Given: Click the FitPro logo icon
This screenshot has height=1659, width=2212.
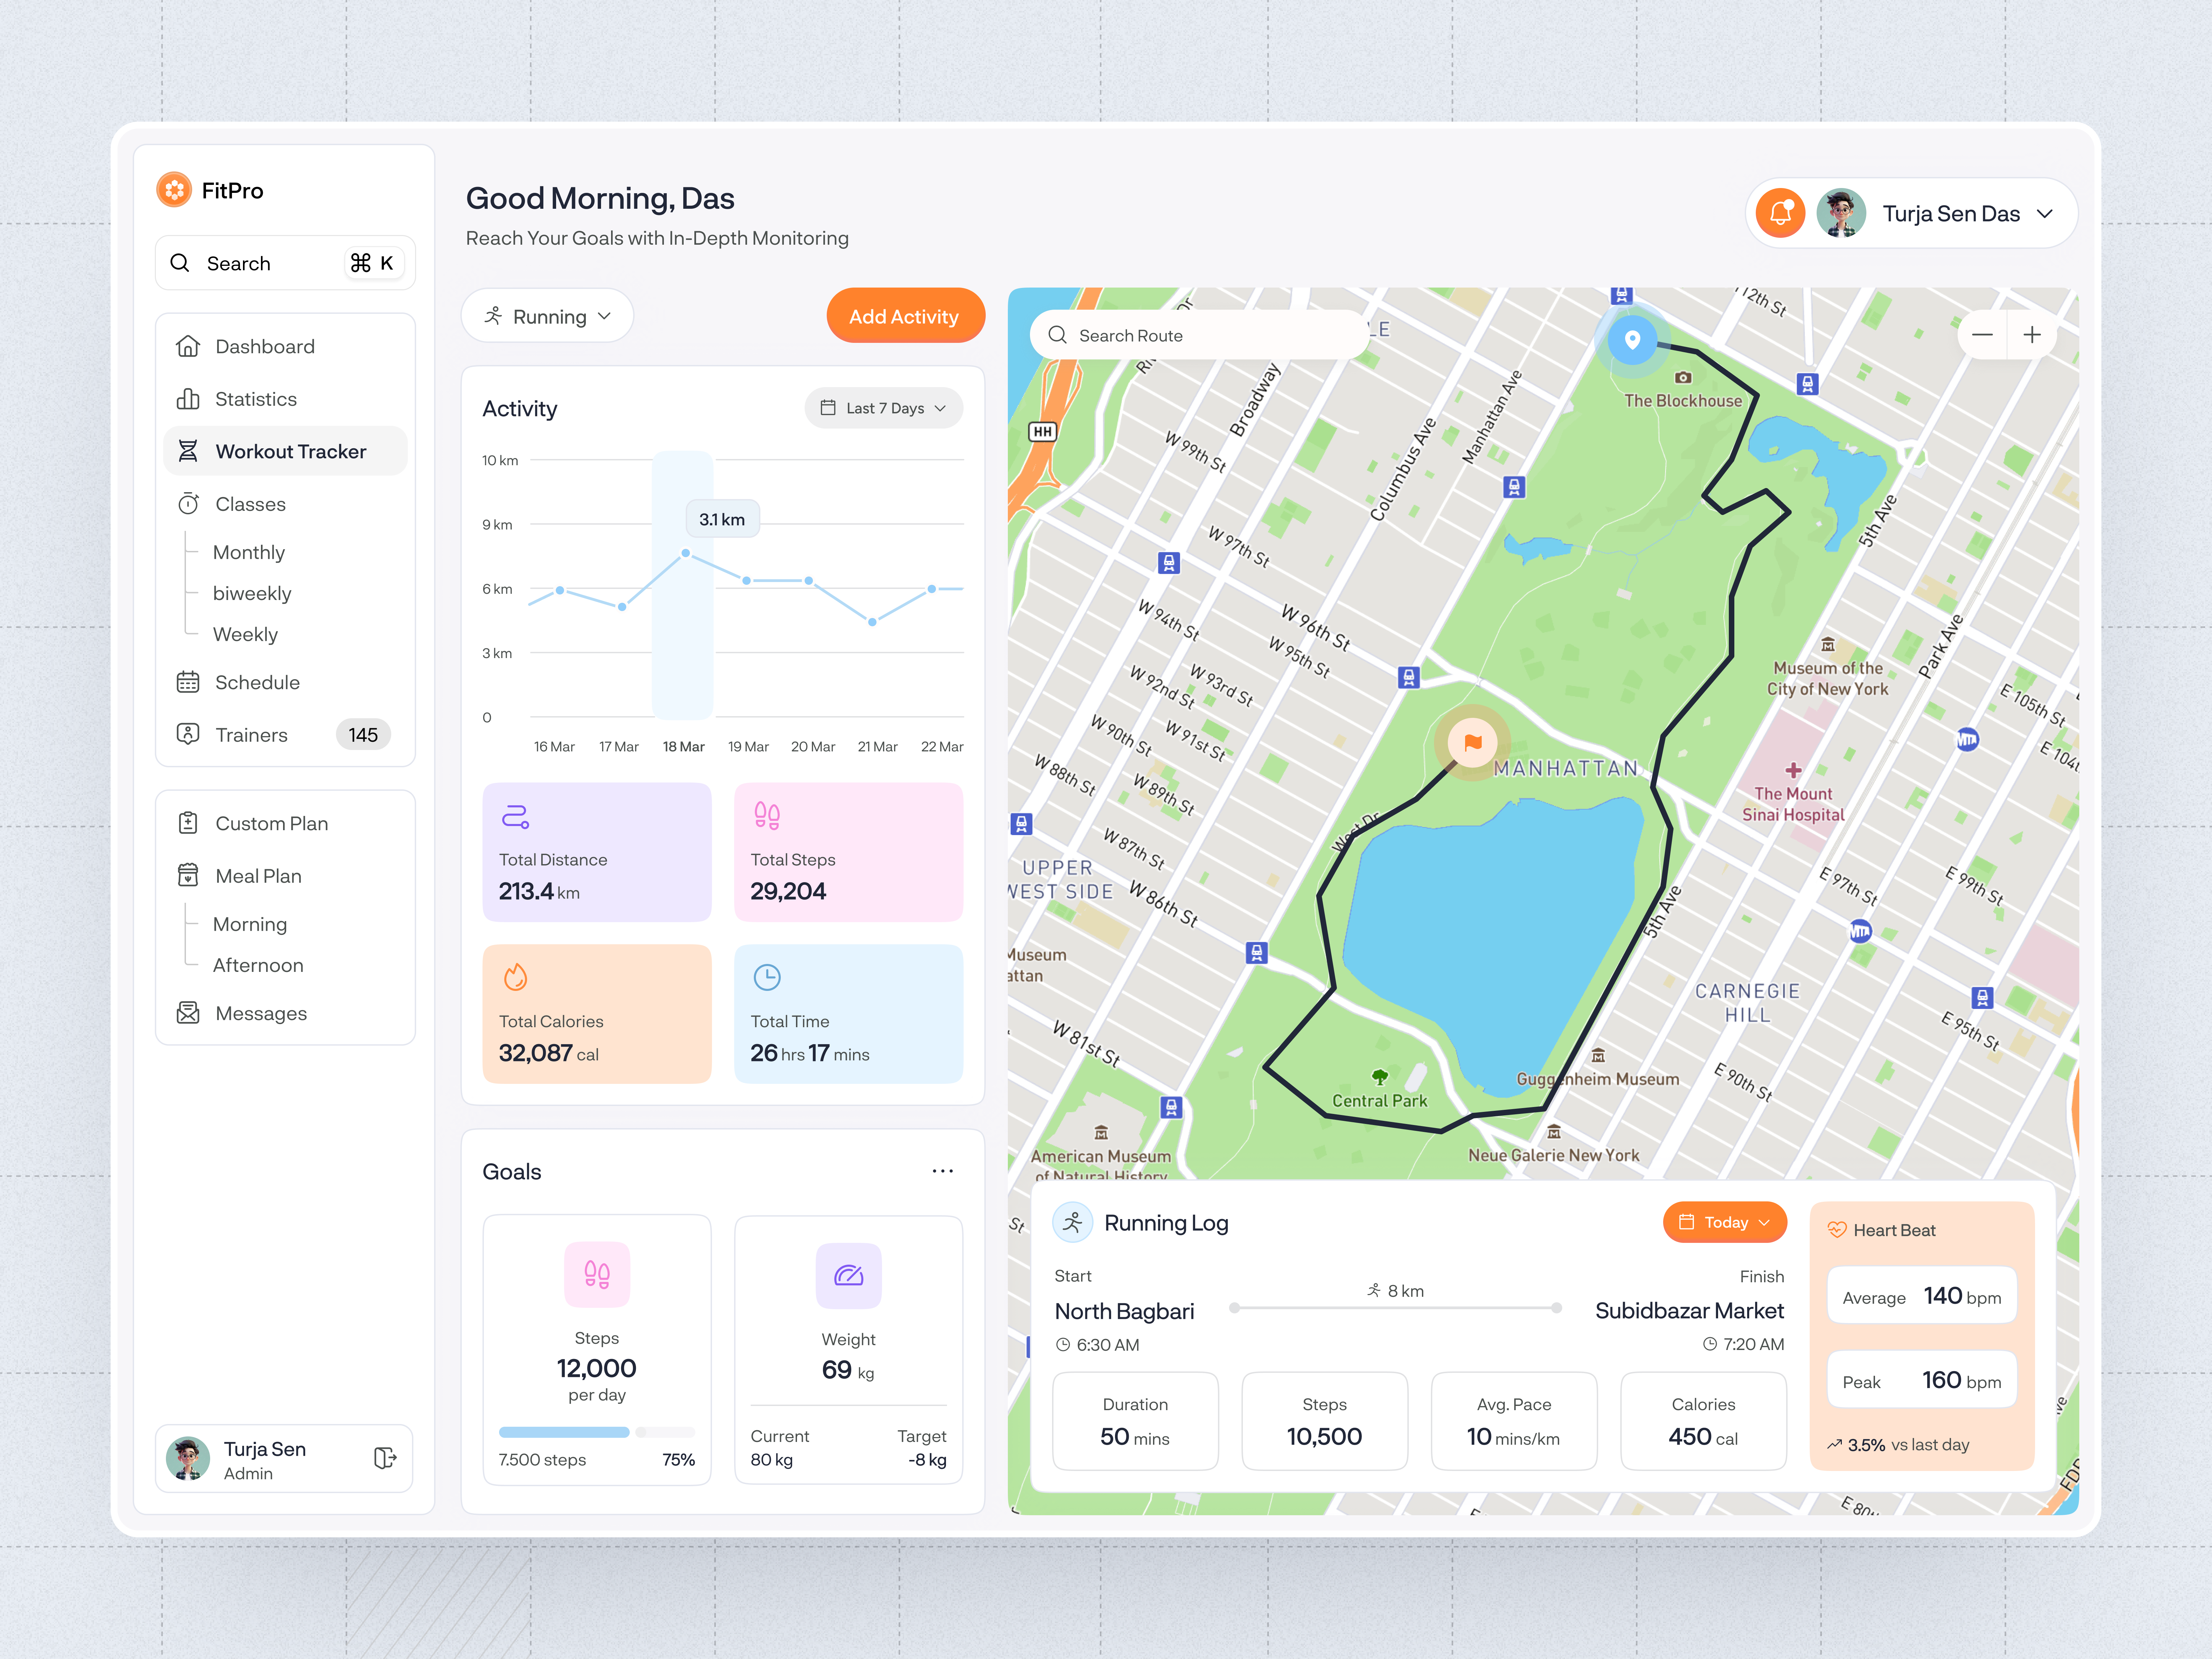Looking at the screenshot, I should pyautogui.click(x=174, y=190).
